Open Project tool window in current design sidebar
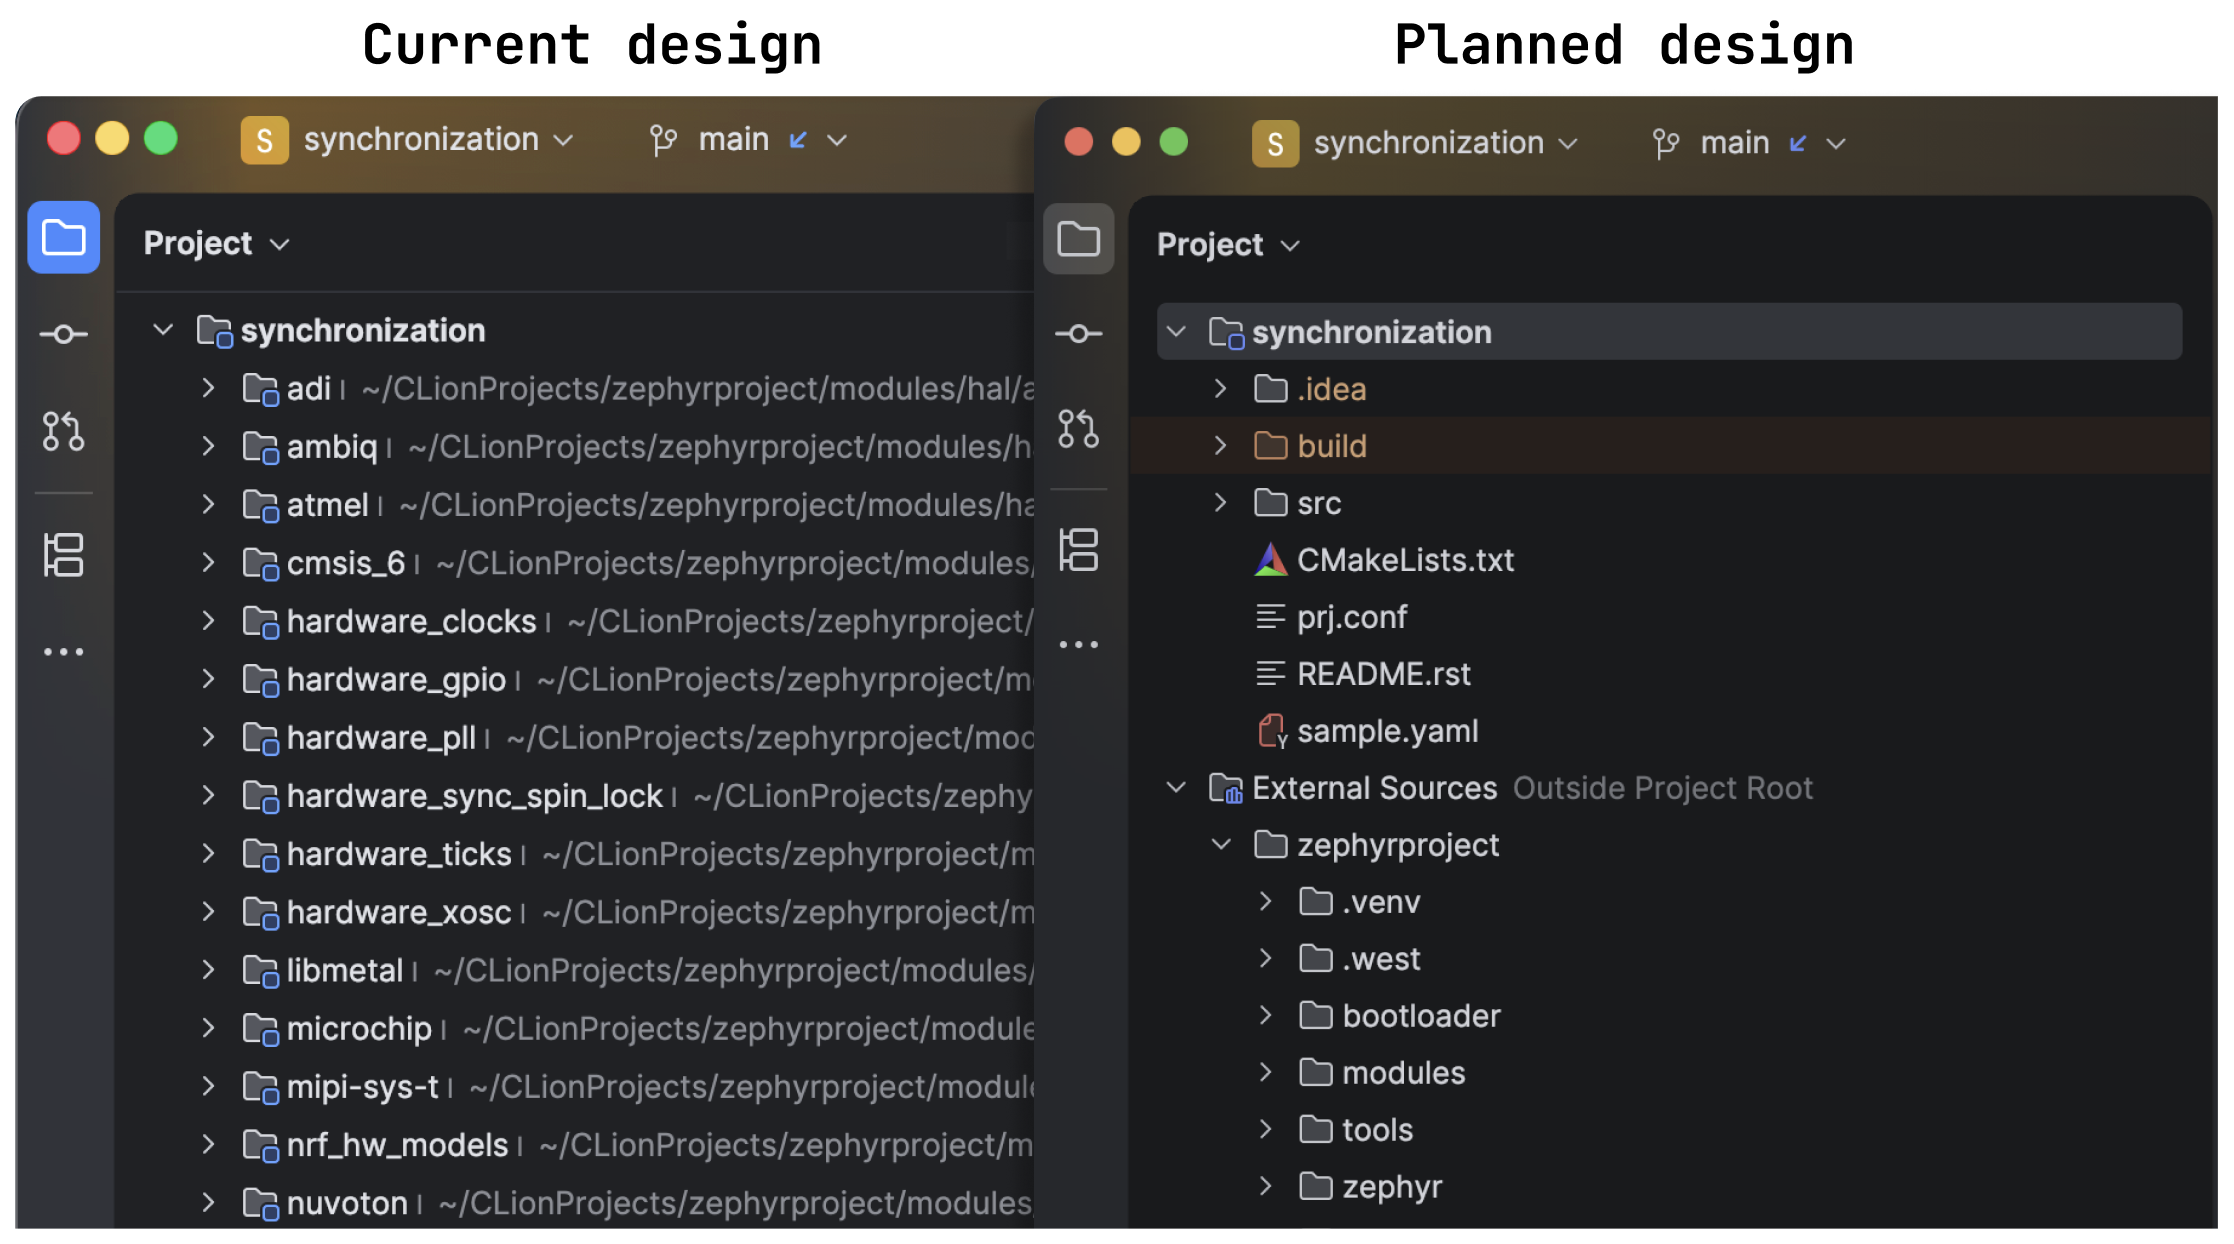Viewport: 2234px width, 1244px height. (63, 238)
